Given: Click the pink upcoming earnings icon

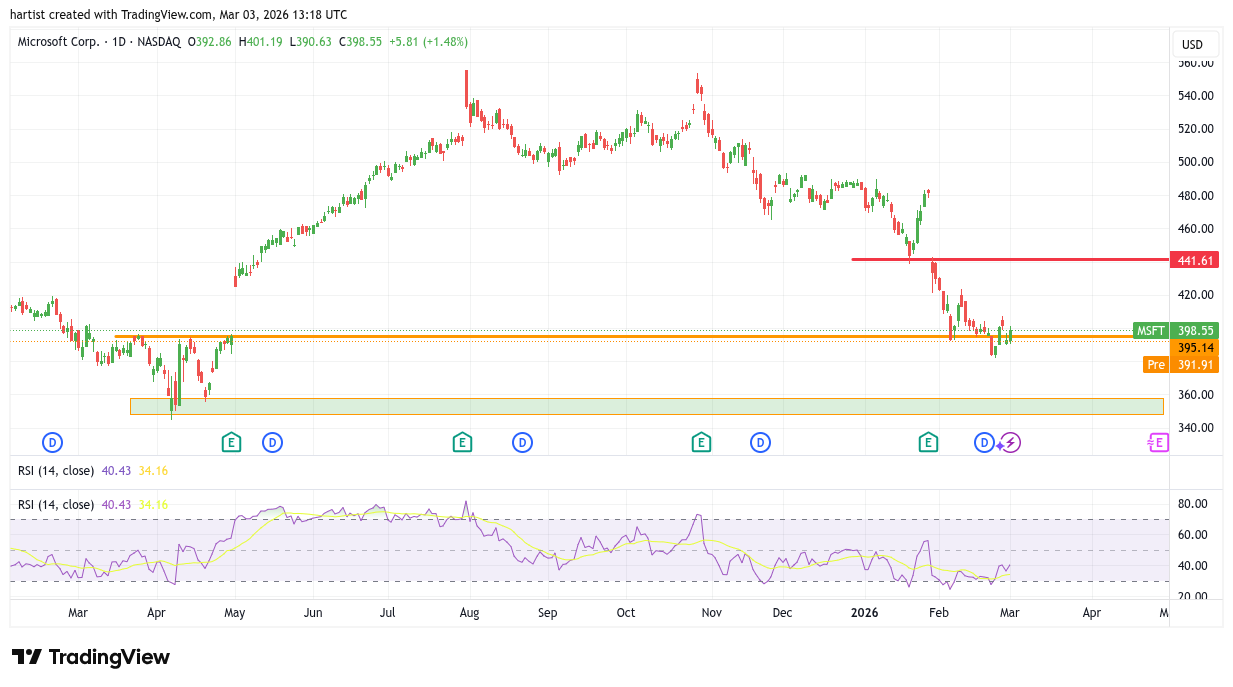Looking at the screenshot, I should (x=1157, y=442).
